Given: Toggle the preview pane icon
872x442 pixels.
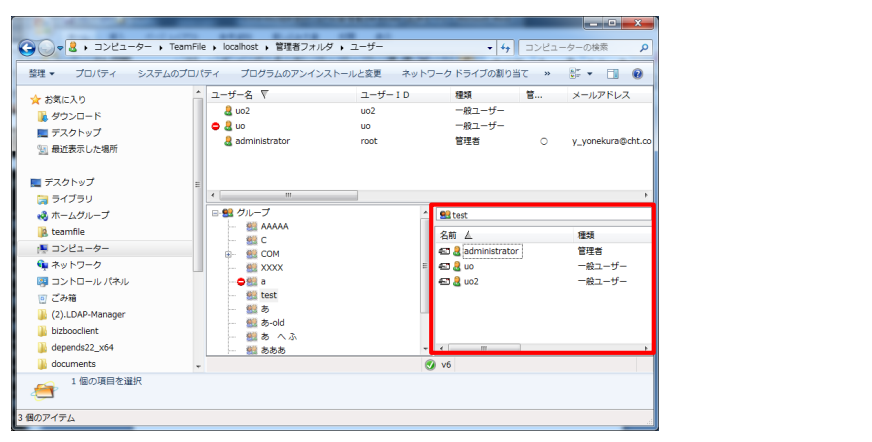Looking at the screenshot, I should point(613,74).
